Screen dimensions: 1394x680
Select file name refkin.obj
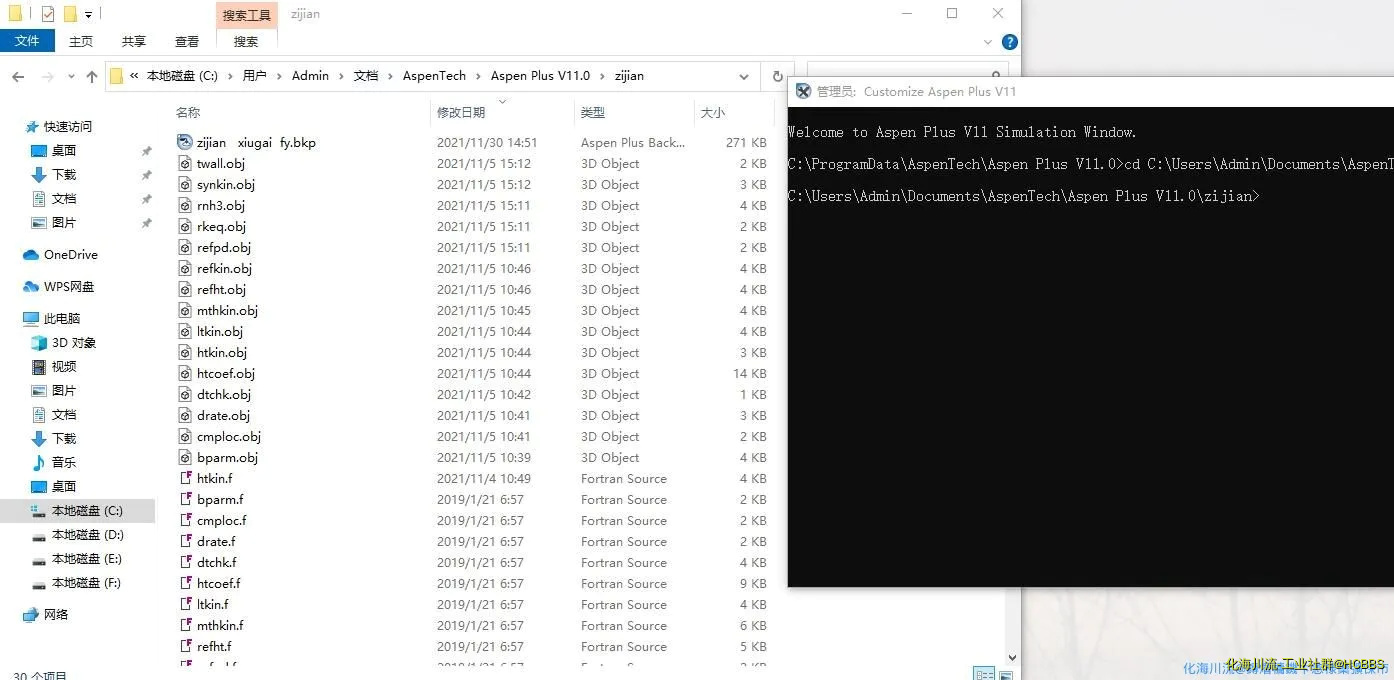[224, 268]
